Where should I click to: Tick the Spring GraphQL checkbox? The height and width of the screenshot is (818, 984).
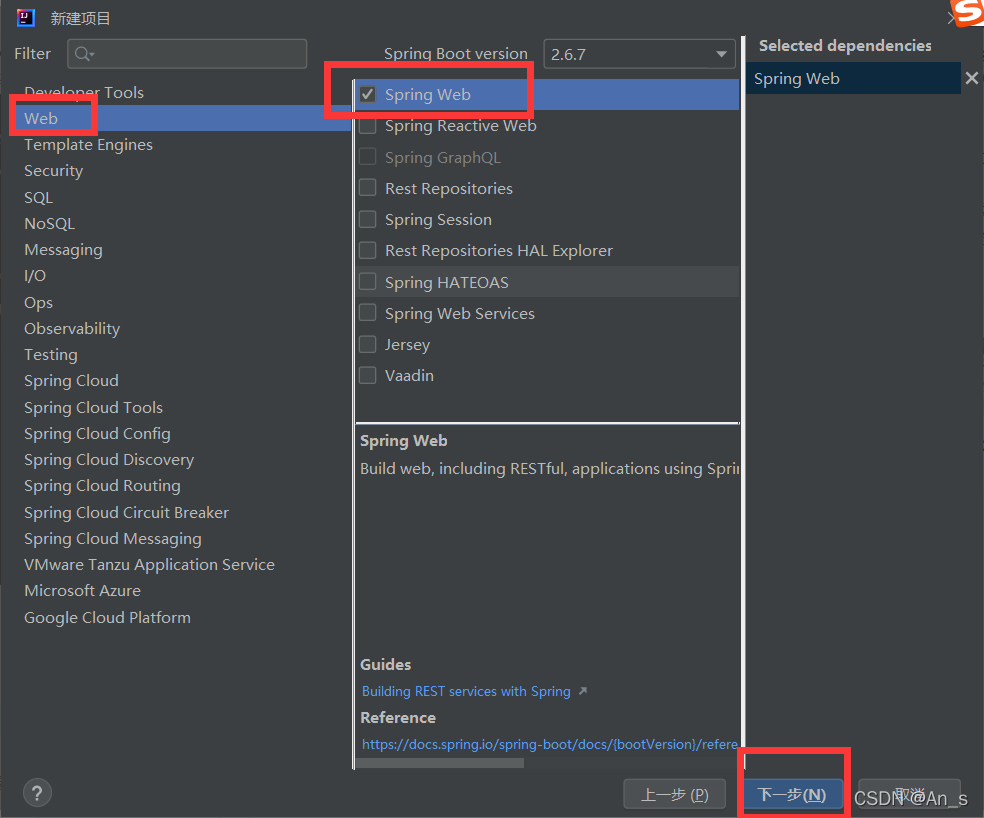[368, 157]
